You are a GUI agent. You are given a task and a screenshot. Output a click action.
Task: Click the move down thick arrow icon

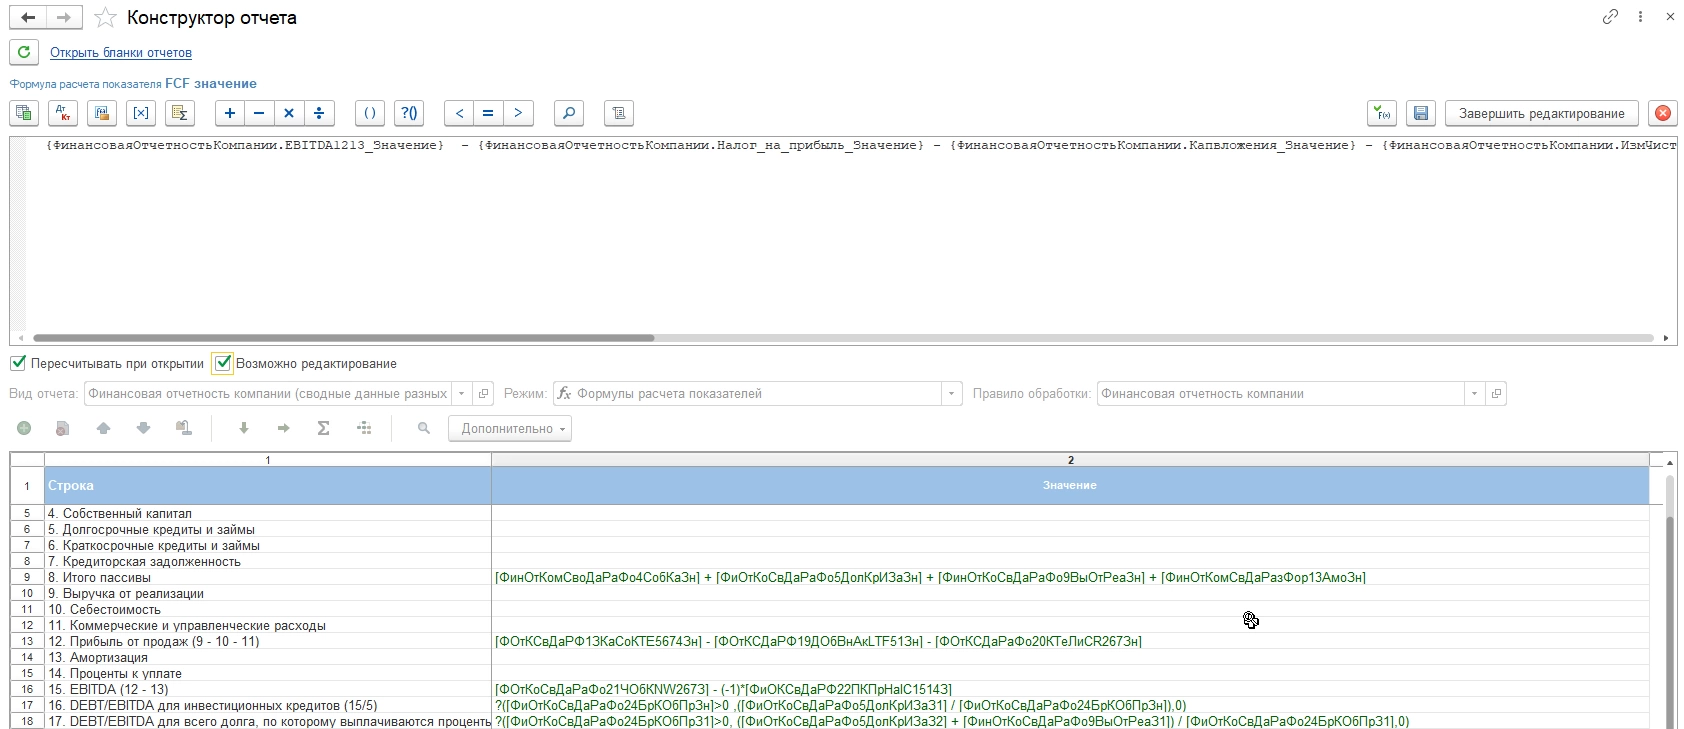tap(143, 428)
